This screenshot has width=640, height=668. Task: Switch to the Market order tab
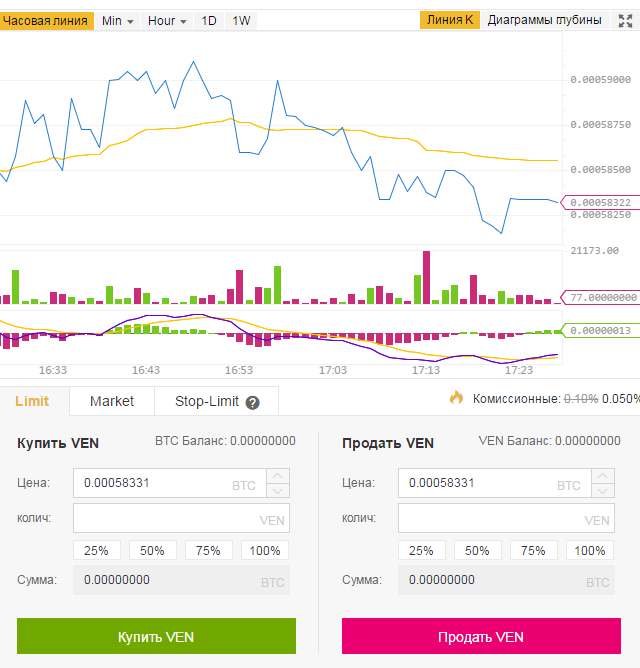point(112,401)
